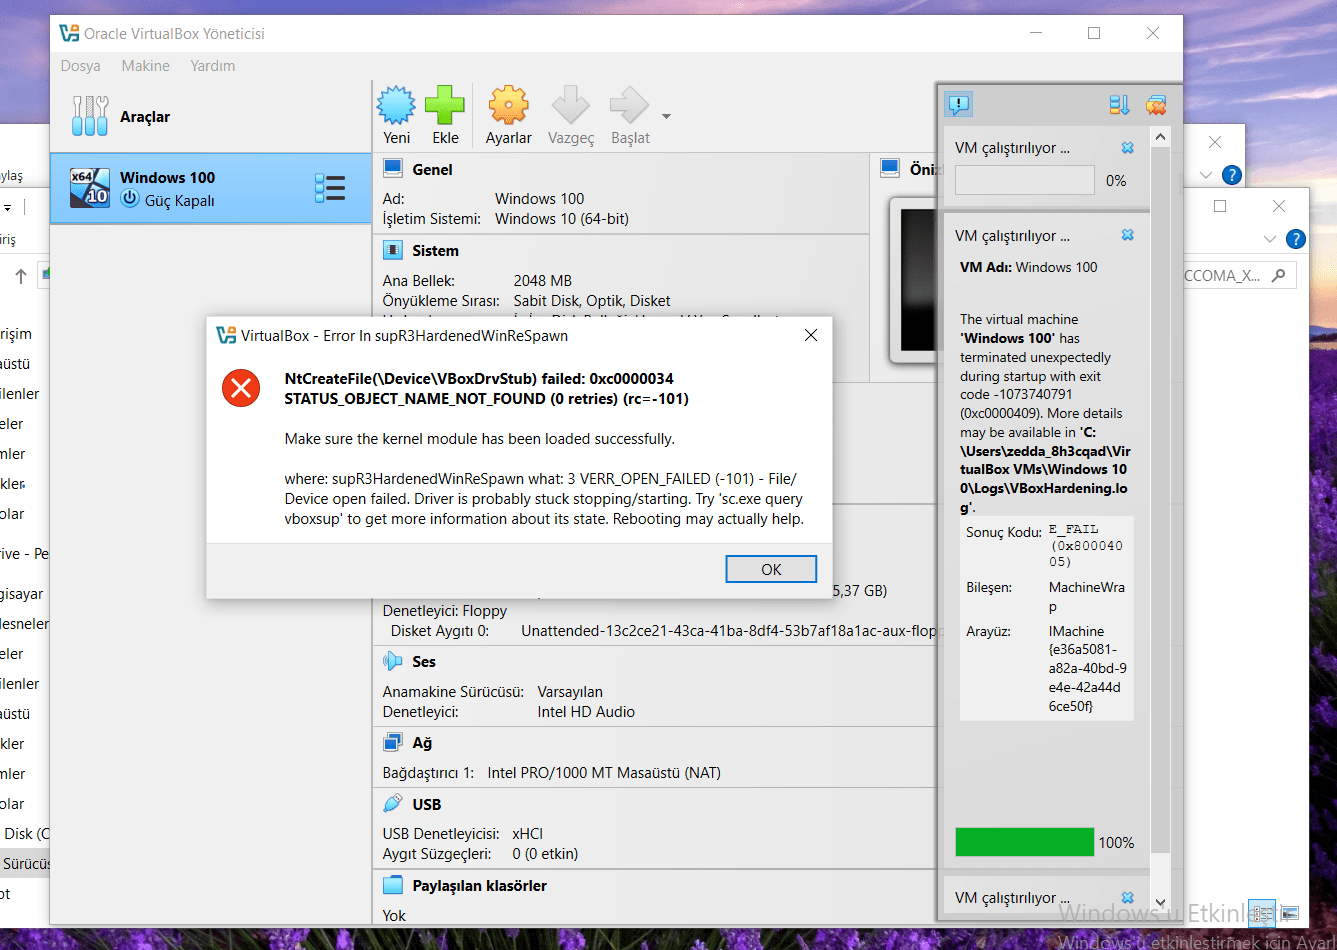Image resolution: width=1337 pixels, height=950 pixels.
Task: Dismiss the first VM çalıştırılıyor notification at 0%
Action: click(1128, 148)
